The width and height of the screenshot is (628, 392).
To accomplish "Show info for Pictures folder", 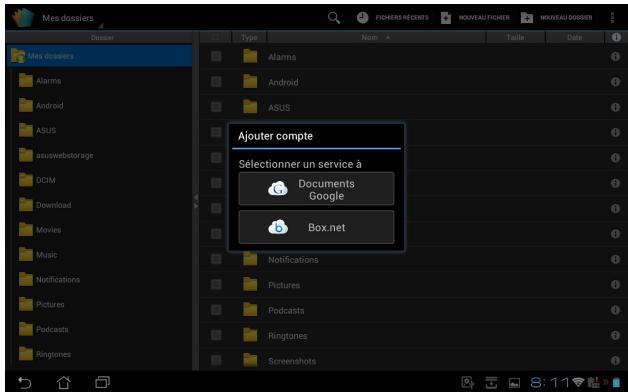I will click(616, 284).
